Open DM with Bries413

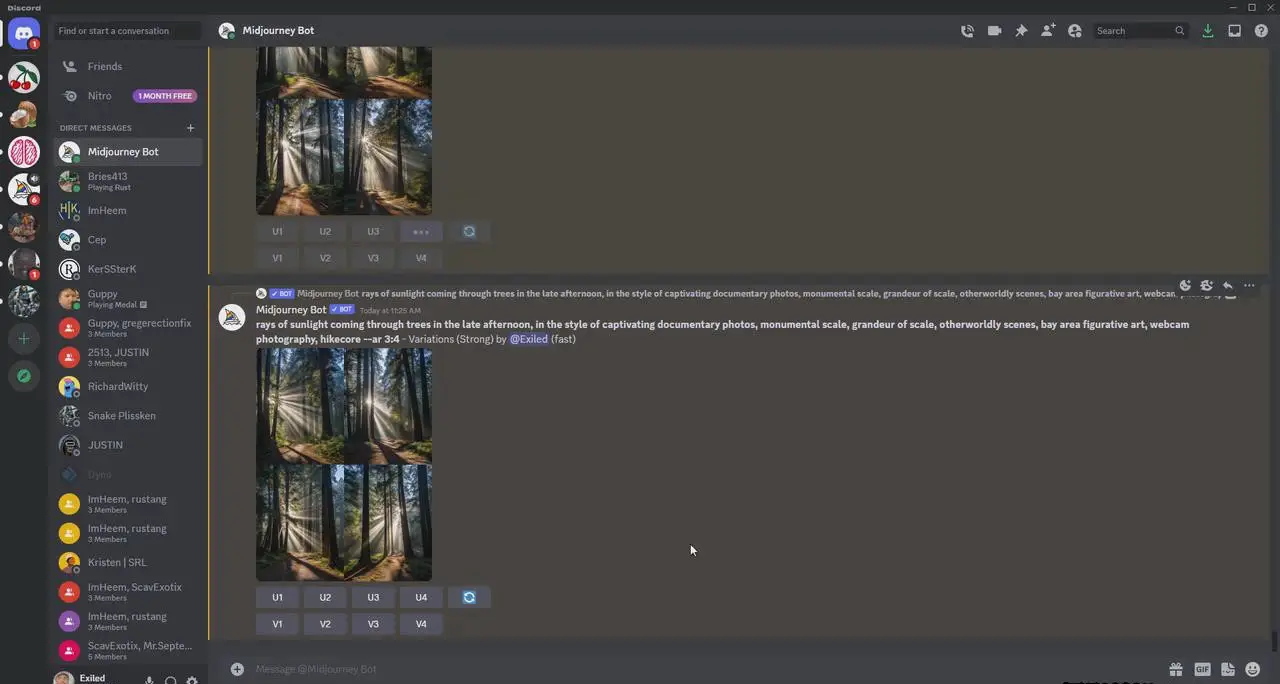tap(129, 181)
